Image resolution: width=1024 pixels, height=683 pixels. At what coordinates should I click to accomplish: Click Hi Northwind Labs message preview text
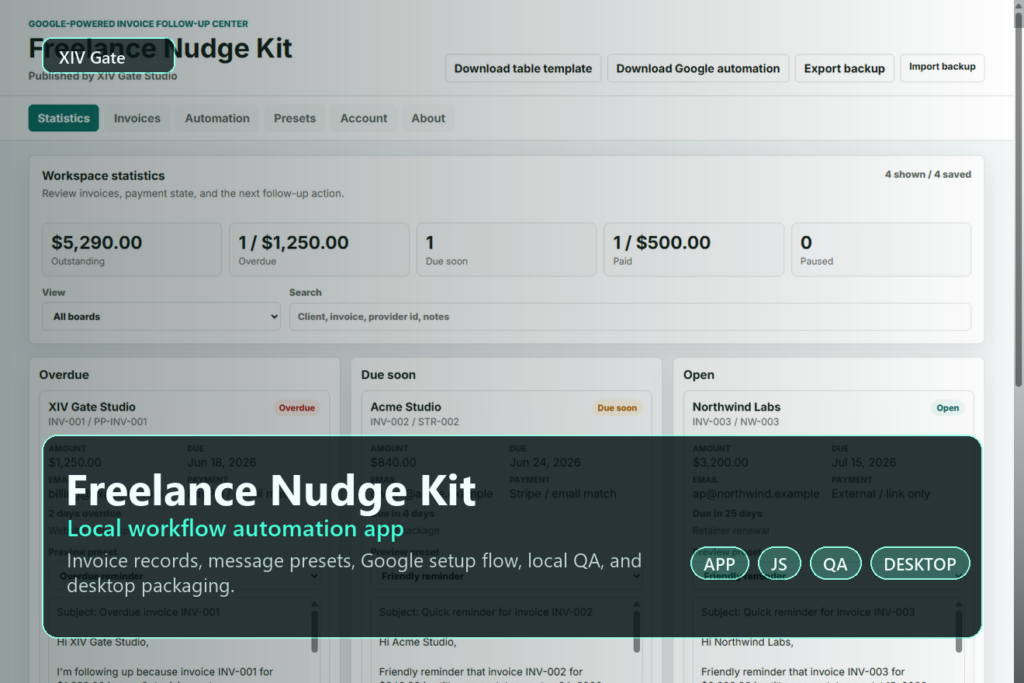[x=747, y=642]
